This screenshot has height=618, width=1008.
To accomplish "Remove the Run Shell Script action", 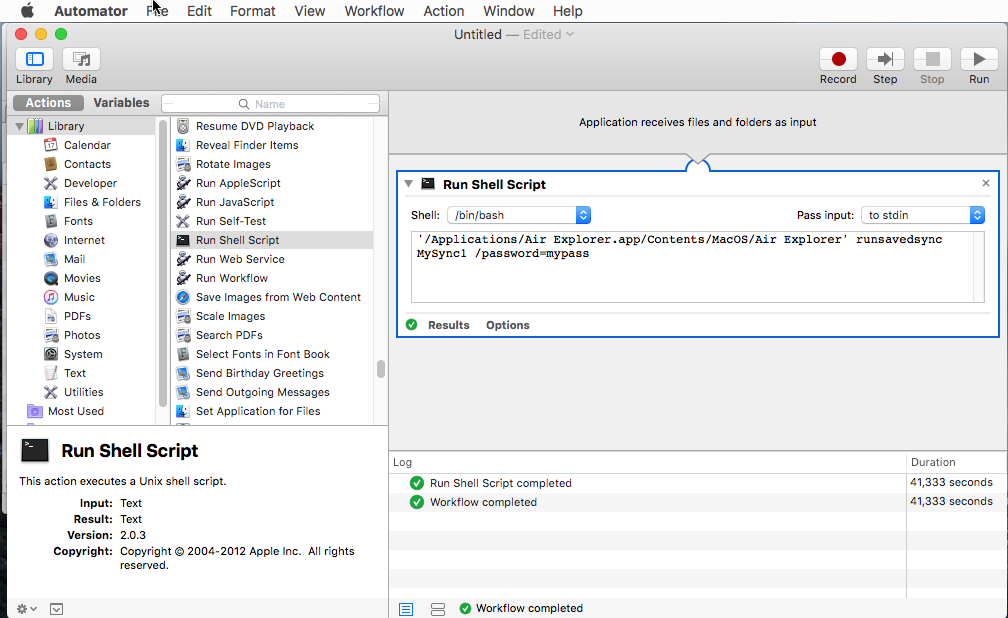I will pyautogui.click(x=986, y=183).
